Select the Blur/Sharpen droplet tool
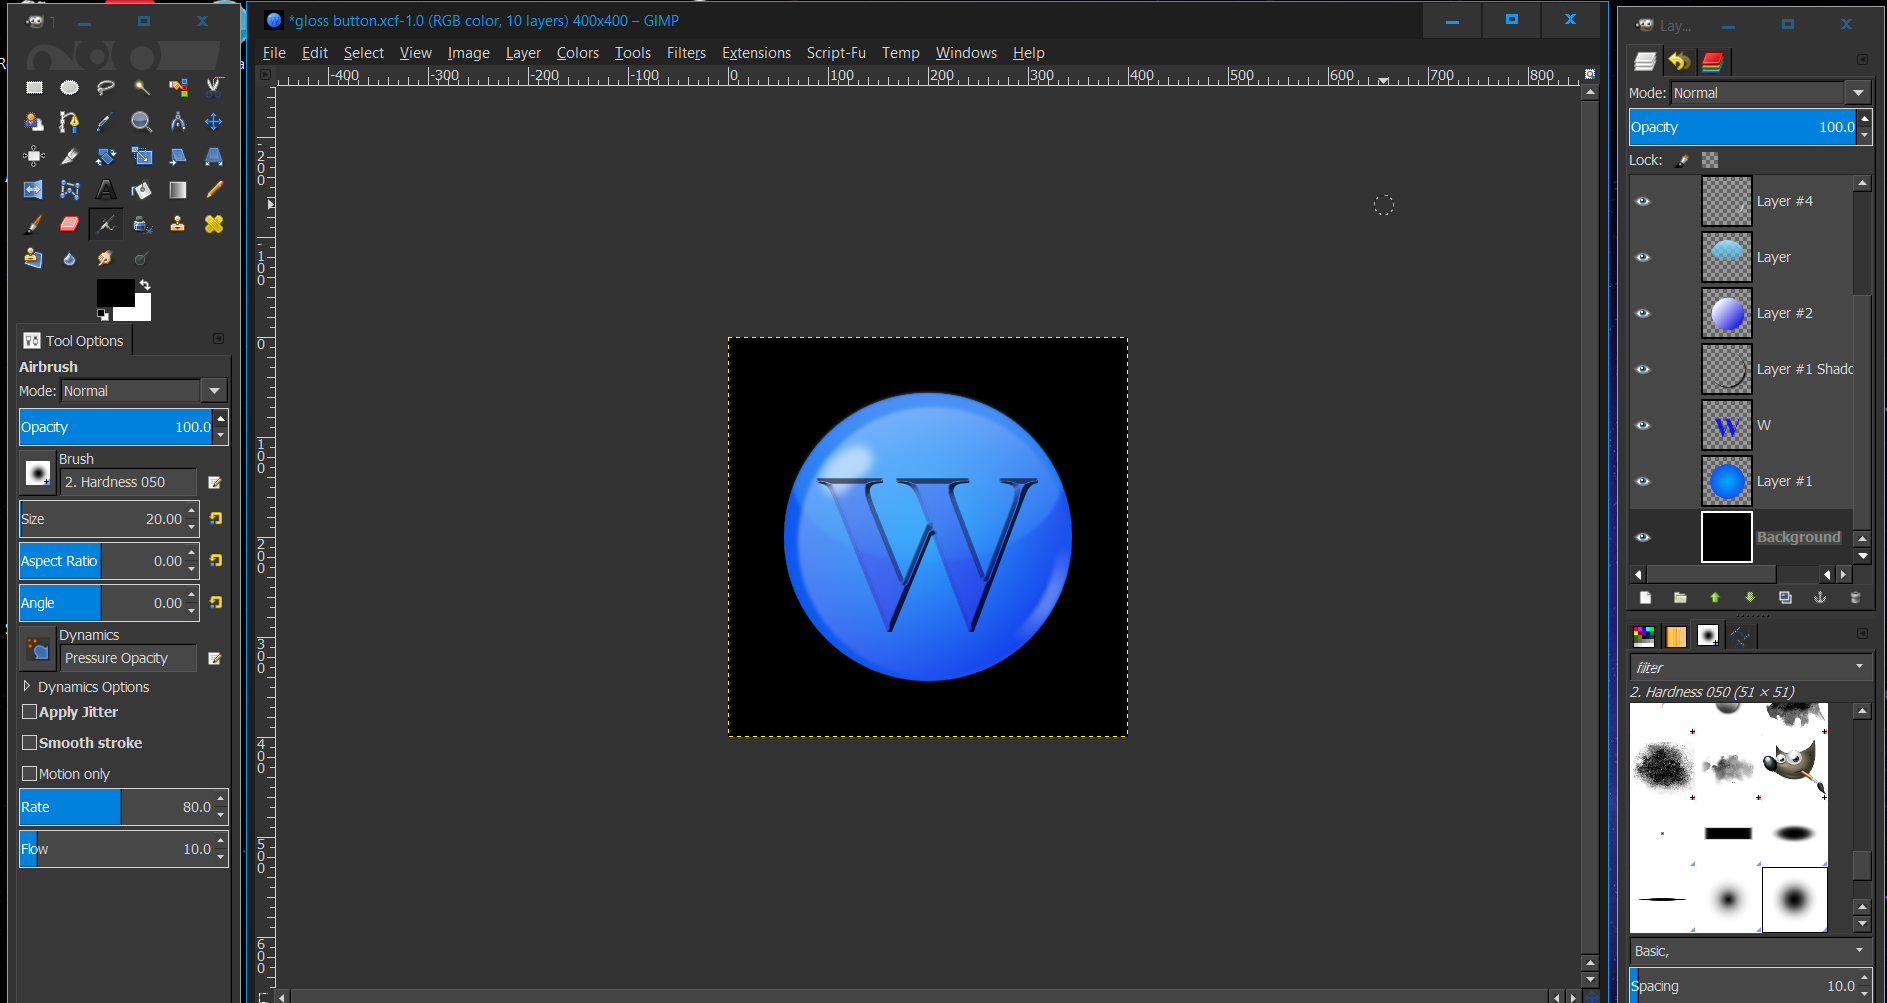 coord(69,258)
